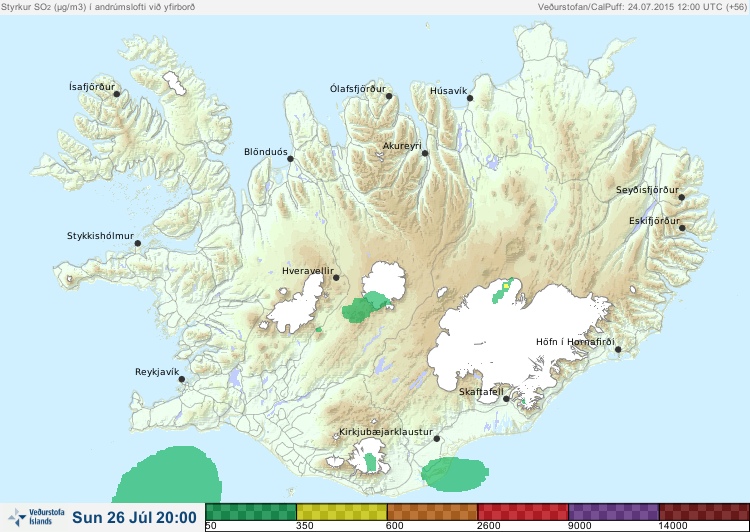Click the 'Hveravellir' map label

(308, 271)
